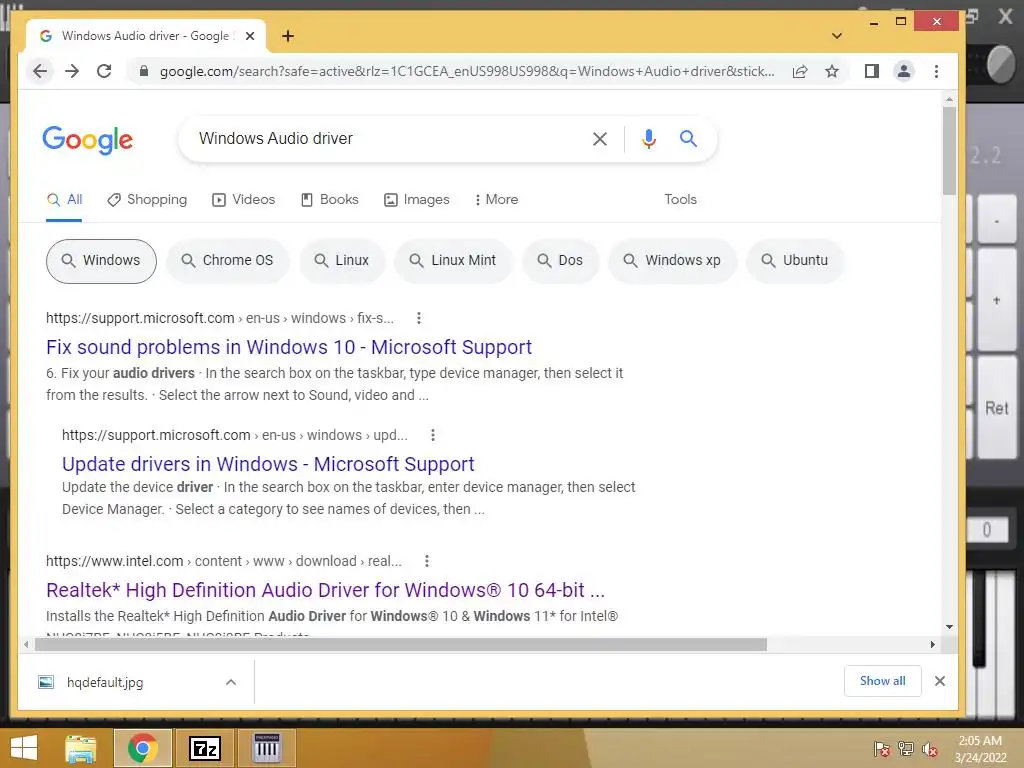Click the scroll up arrow
Screen dimensions: 1024x768
coord(949,100)
